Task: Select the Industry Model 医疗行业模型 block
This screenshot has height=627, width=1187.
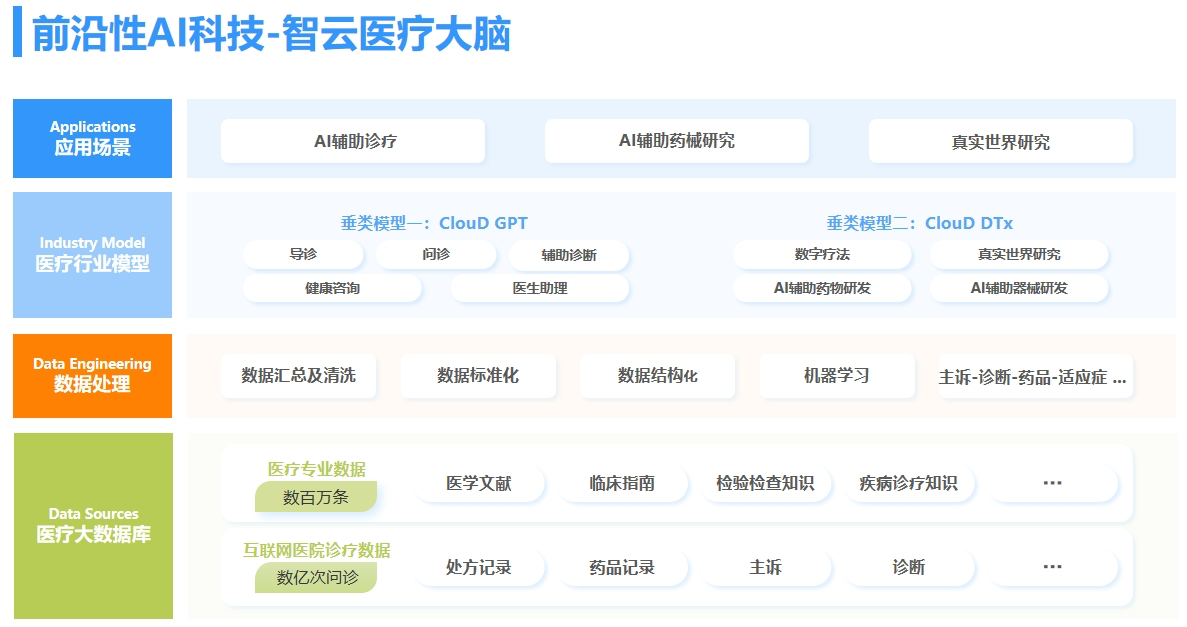Action: point(92,254)
